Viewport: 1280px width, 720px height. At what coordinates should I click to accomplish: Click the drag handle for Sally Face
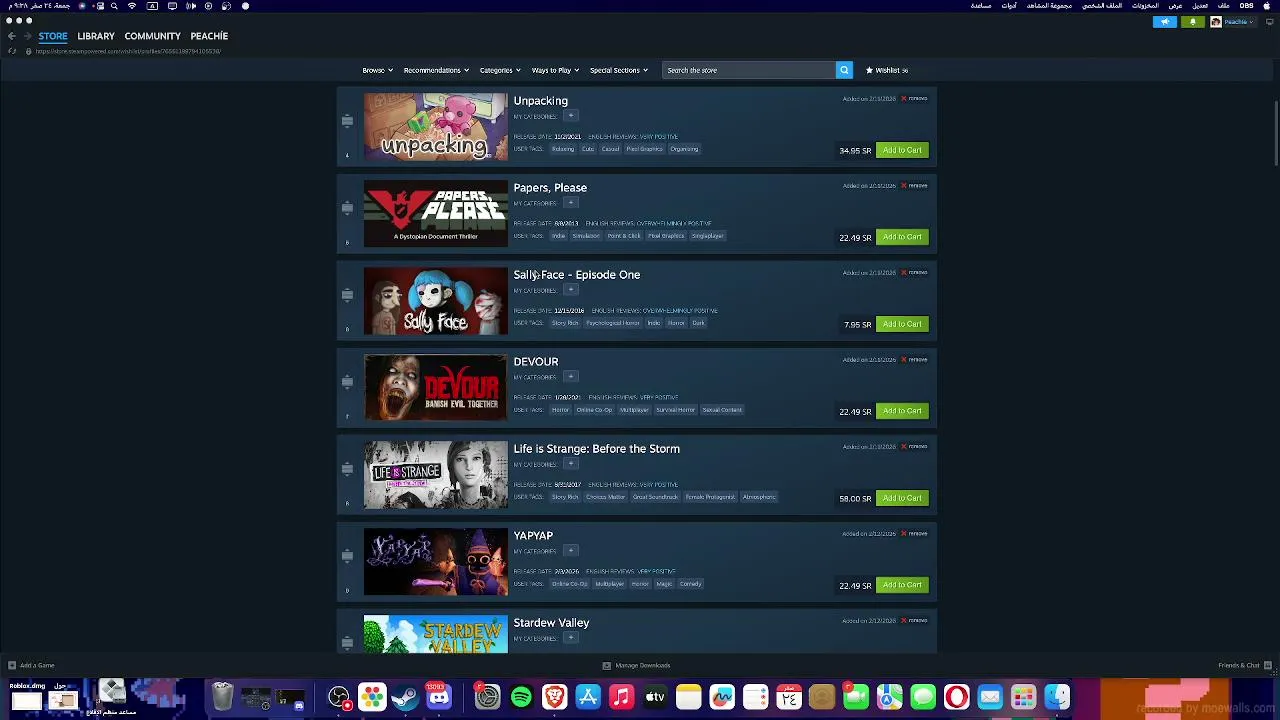point(347,295)
